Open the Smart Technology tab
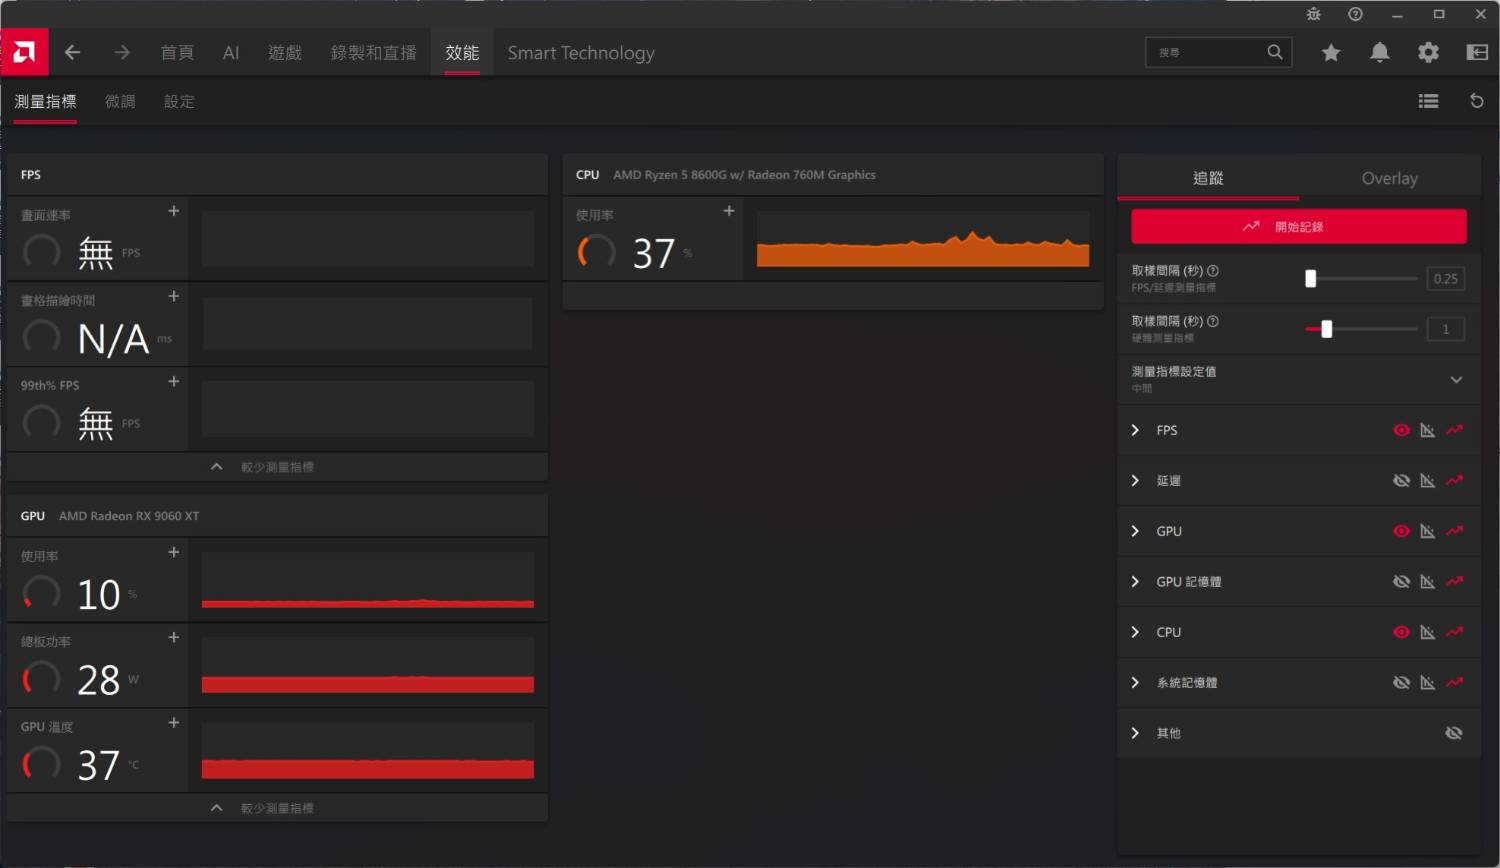 pyautogui.click(x=581, y=52)
